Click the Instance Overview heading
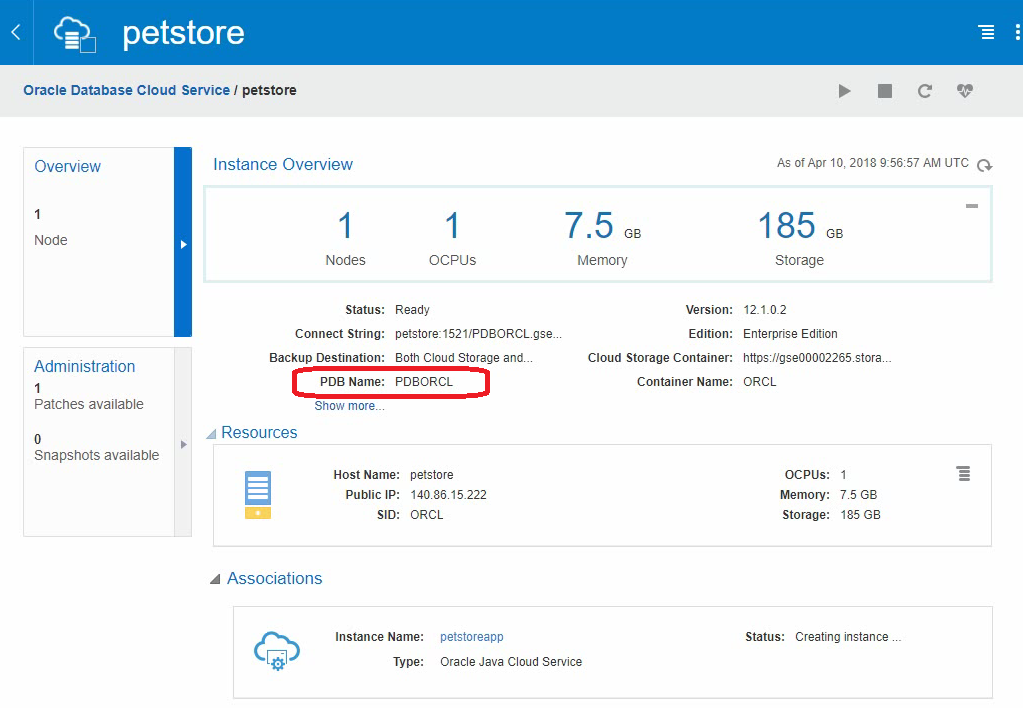Viewport: 1023px width, 708px height. (283, 164)
